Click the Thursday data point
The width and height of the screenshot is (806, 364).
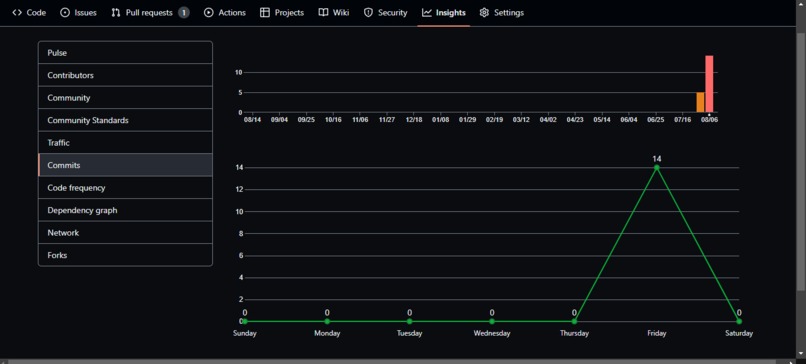click(x=574, y=321)
